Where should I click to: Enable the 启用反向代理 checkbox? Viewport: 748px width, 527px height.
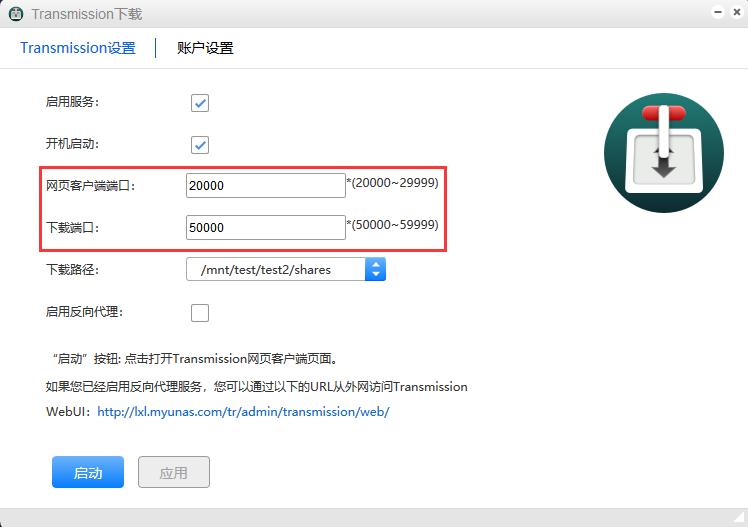pos(200,313)
